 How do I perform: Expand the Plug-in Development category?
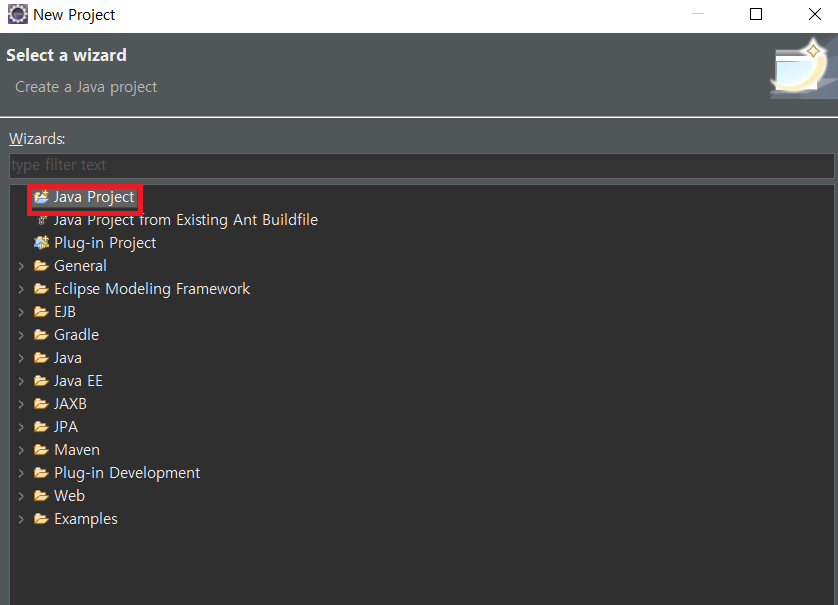point(21,473)
